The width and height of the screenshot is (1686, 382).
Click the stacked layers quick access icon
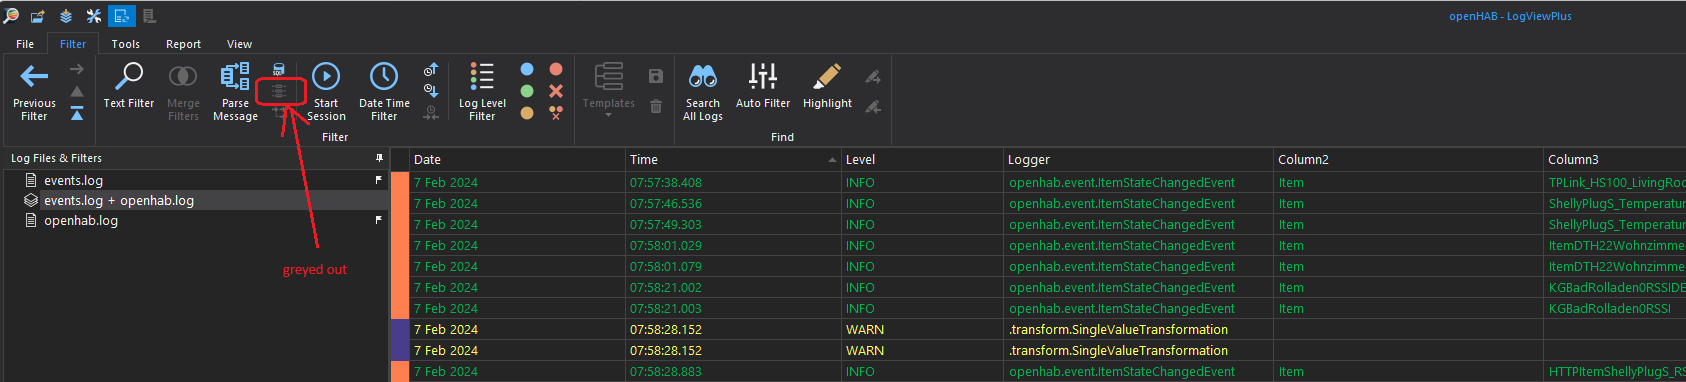[66, 16]
